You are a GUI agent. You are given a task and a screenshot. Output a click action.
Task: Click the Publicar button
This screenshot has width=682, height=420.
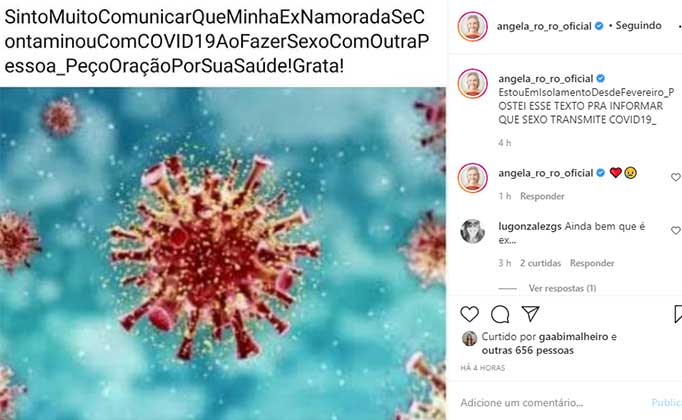point(666,403)
